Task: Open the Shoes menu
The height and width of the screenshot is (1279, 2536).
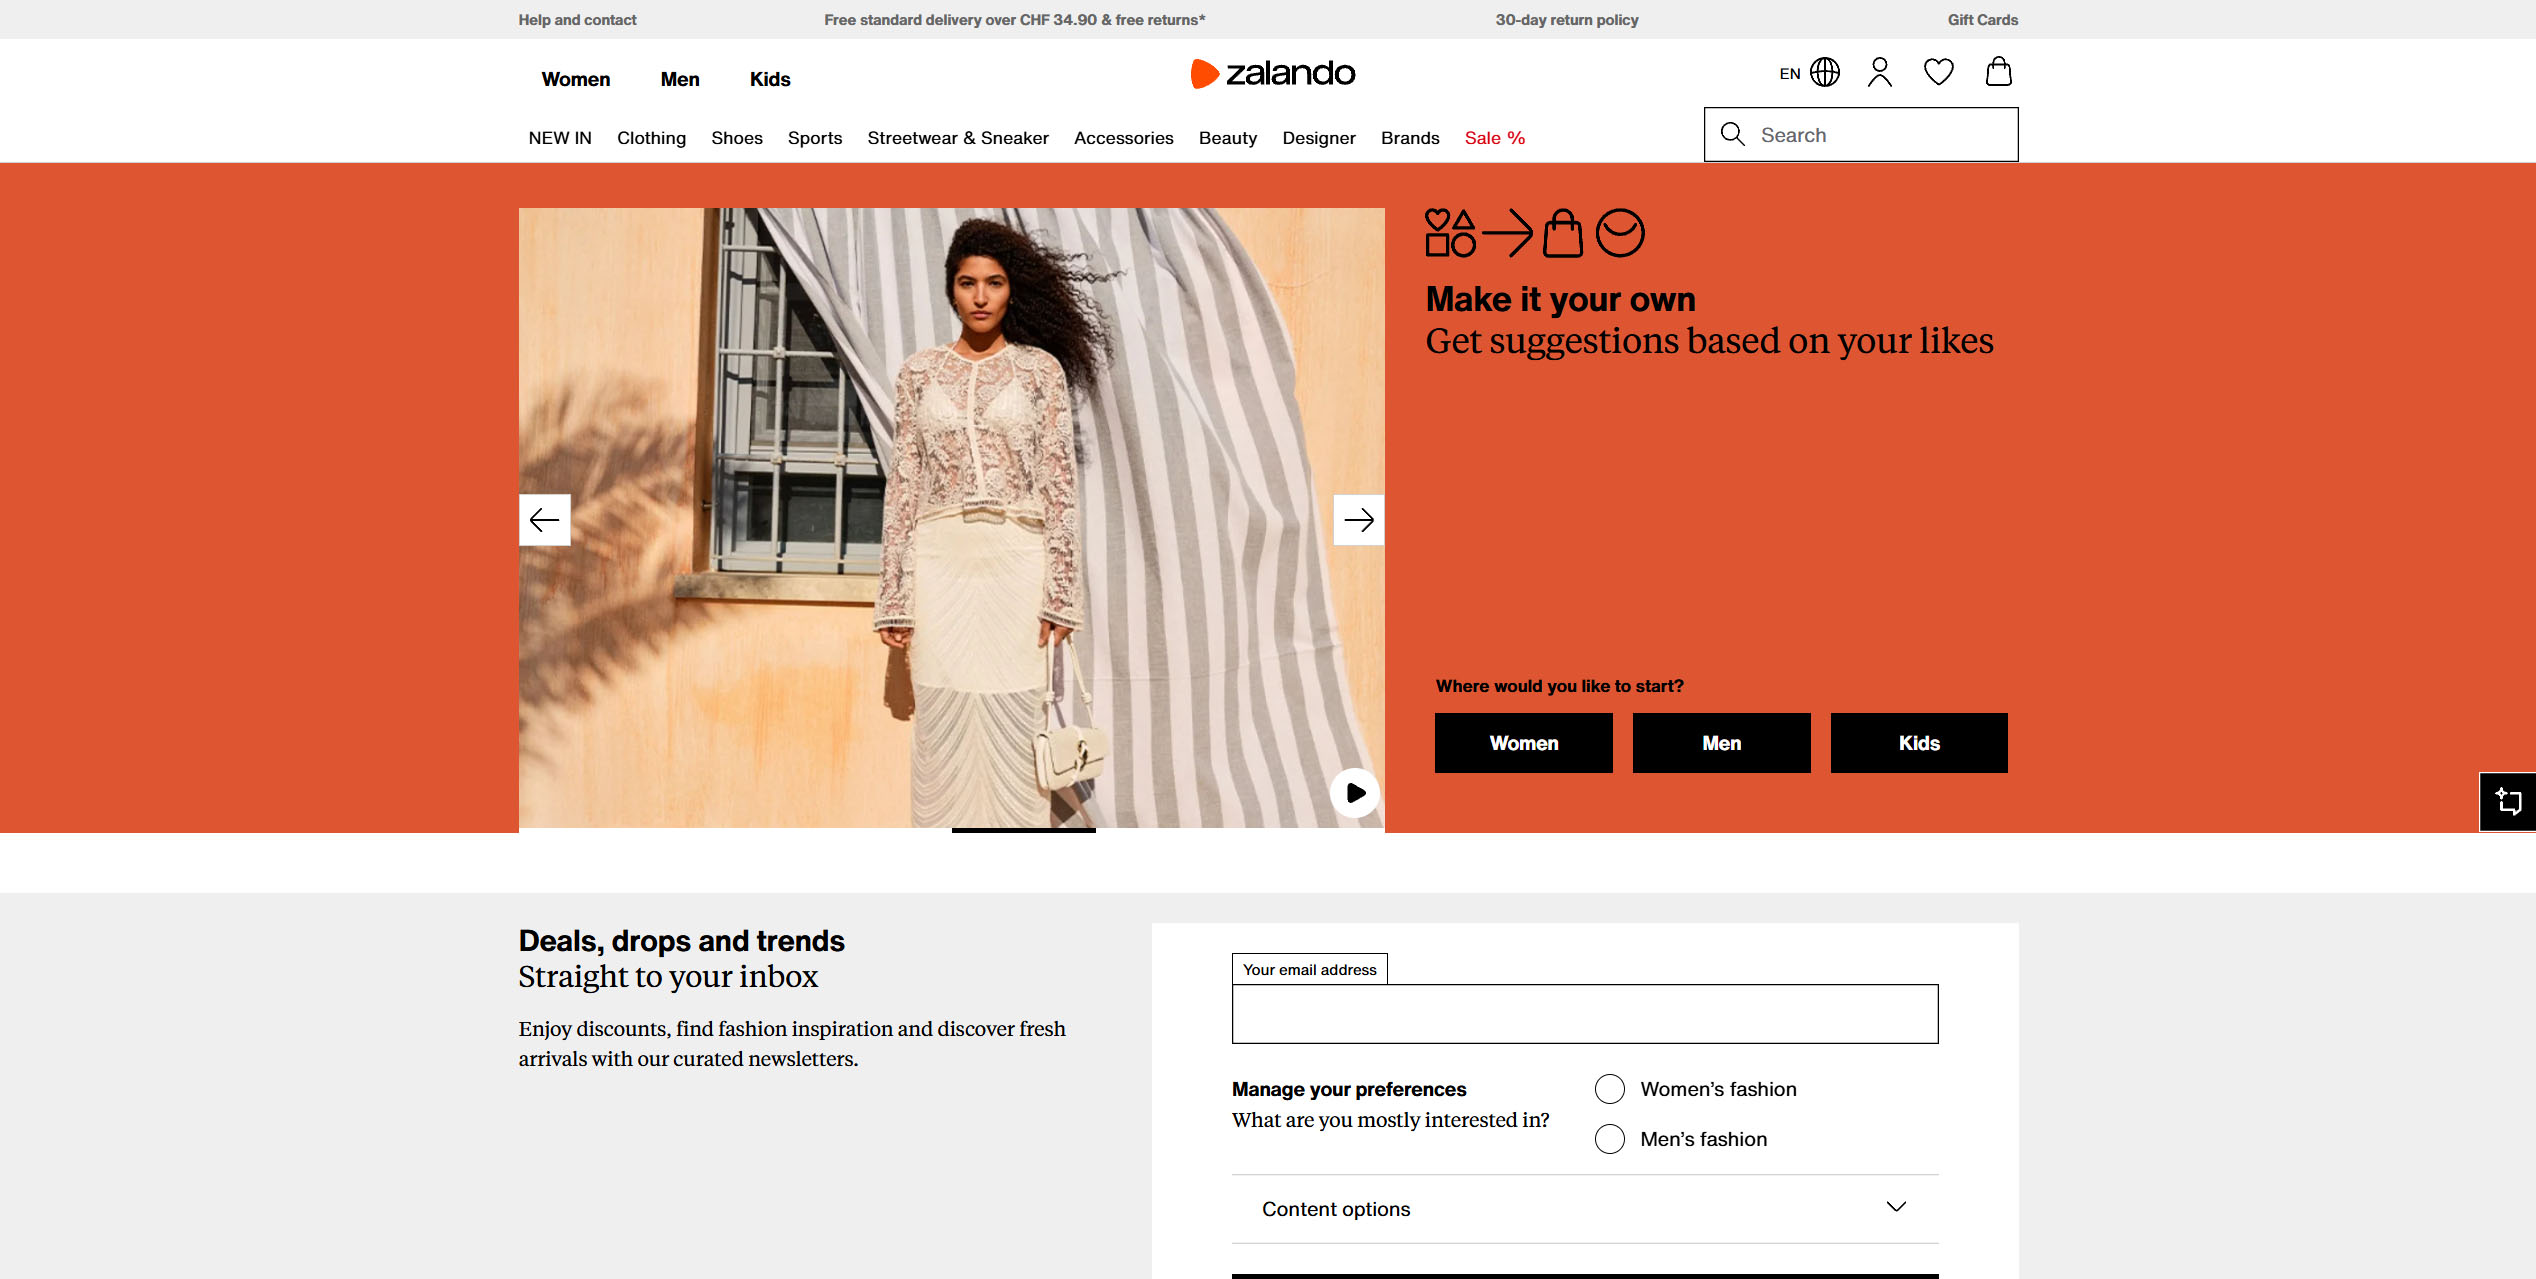Action: click(737, 138)
